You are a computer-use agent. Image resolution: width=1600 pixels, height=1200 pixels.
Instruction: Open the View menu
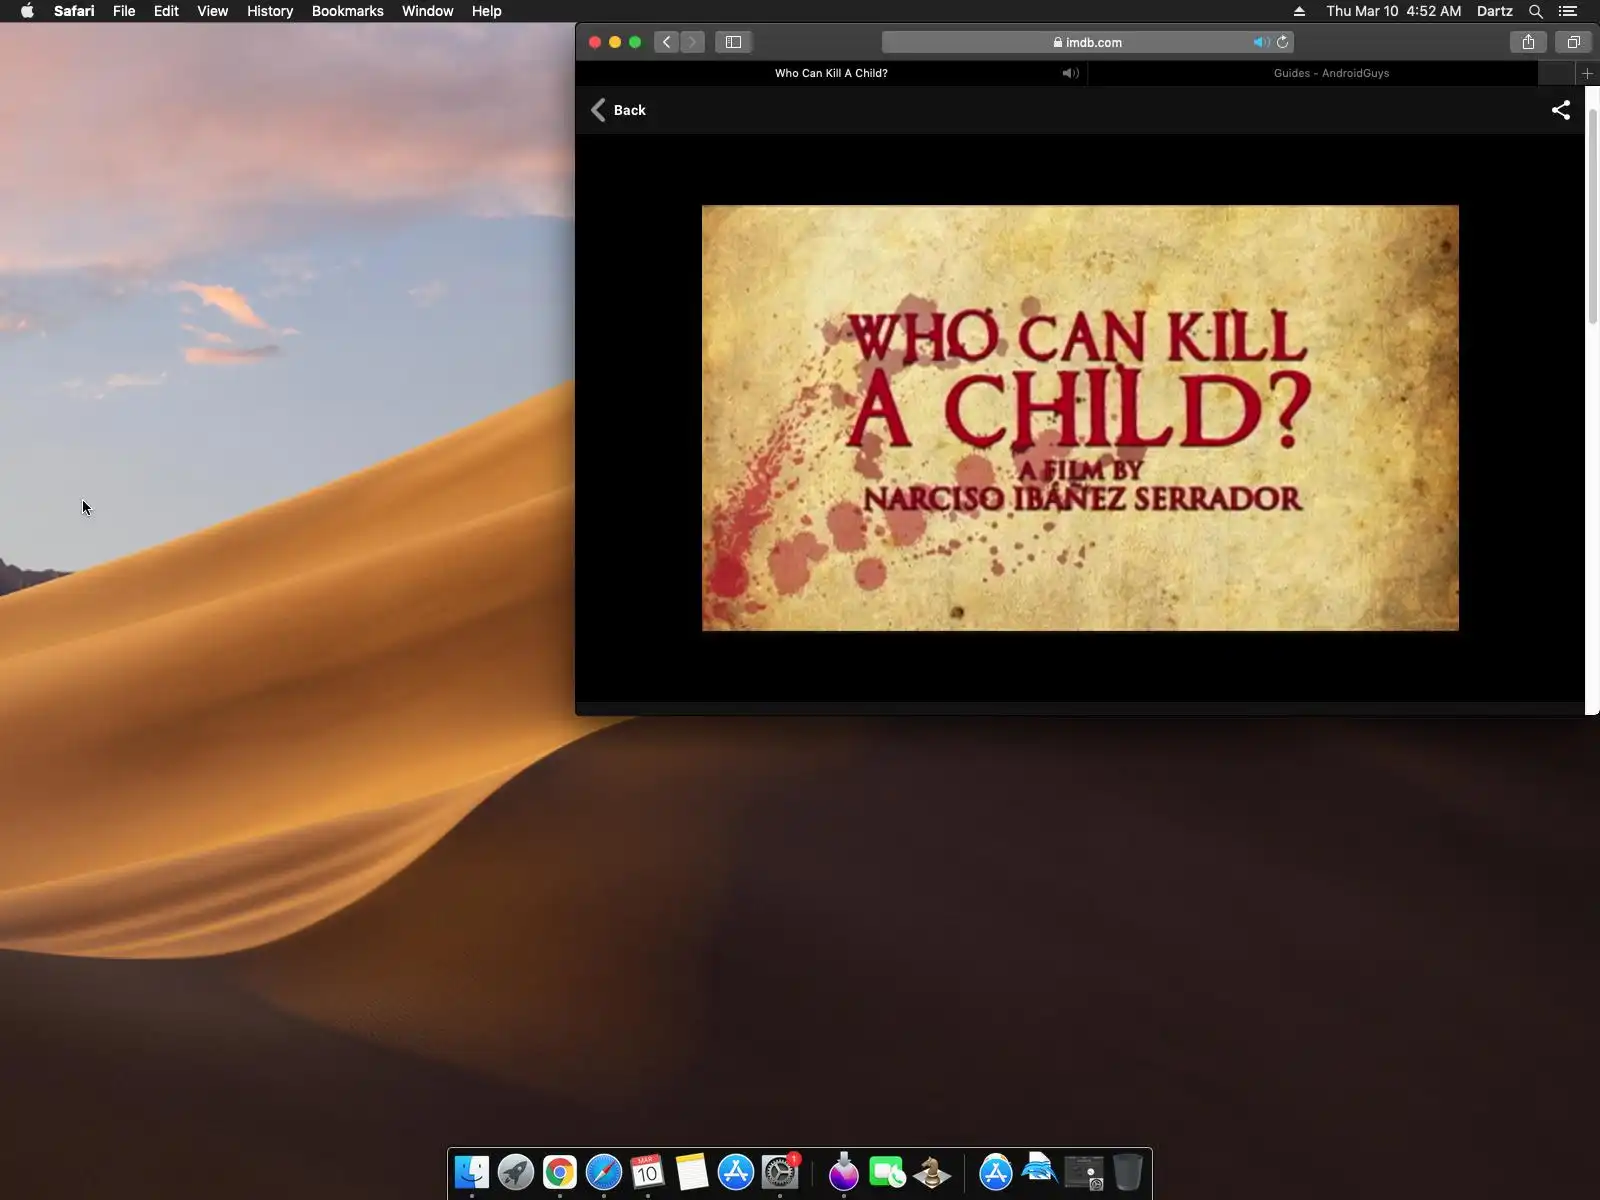pos(212,11)
